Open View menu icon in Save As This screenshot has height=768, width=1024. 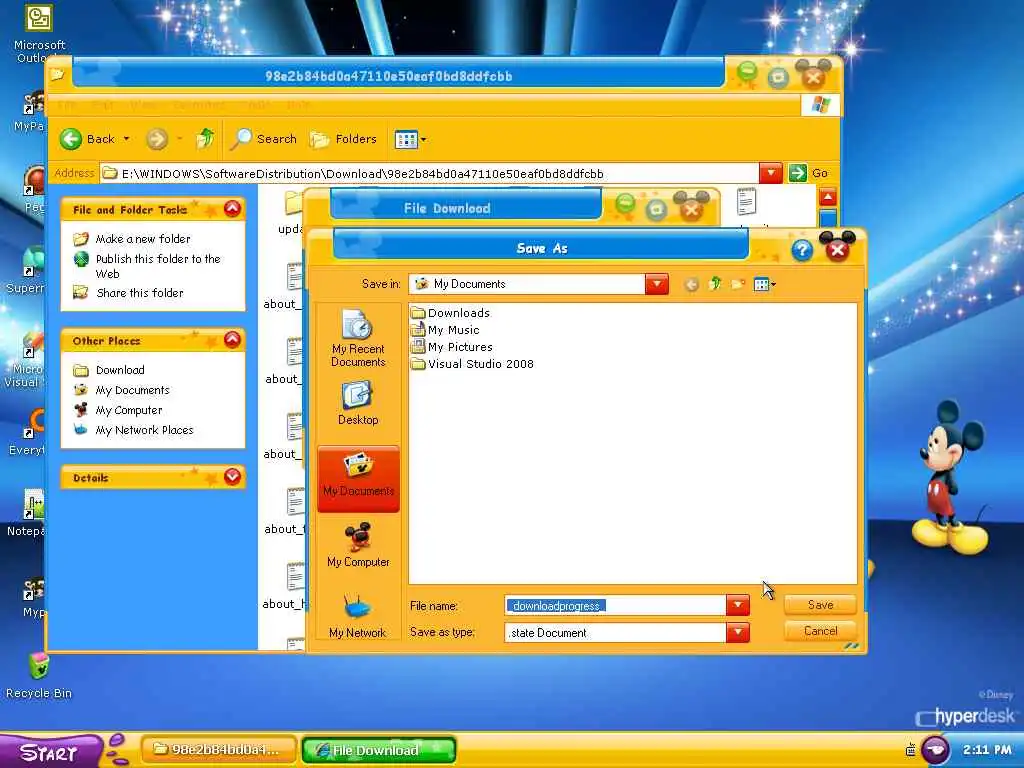(x=764, y=284)
